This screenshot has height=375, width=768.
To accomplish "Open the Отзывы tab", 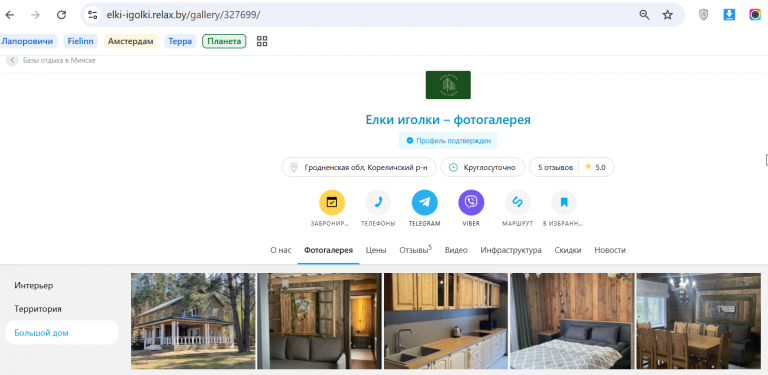I will [x=415, y=250].
